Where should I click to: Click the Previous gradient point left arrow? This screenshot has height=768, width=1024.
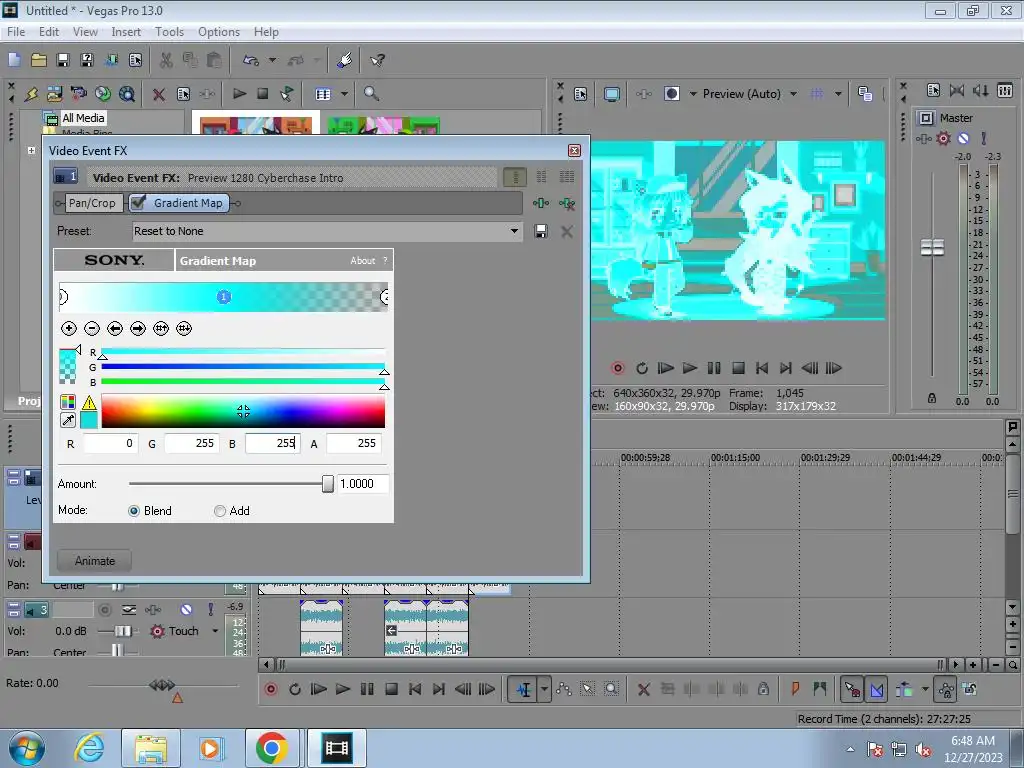tap(115, 328)
